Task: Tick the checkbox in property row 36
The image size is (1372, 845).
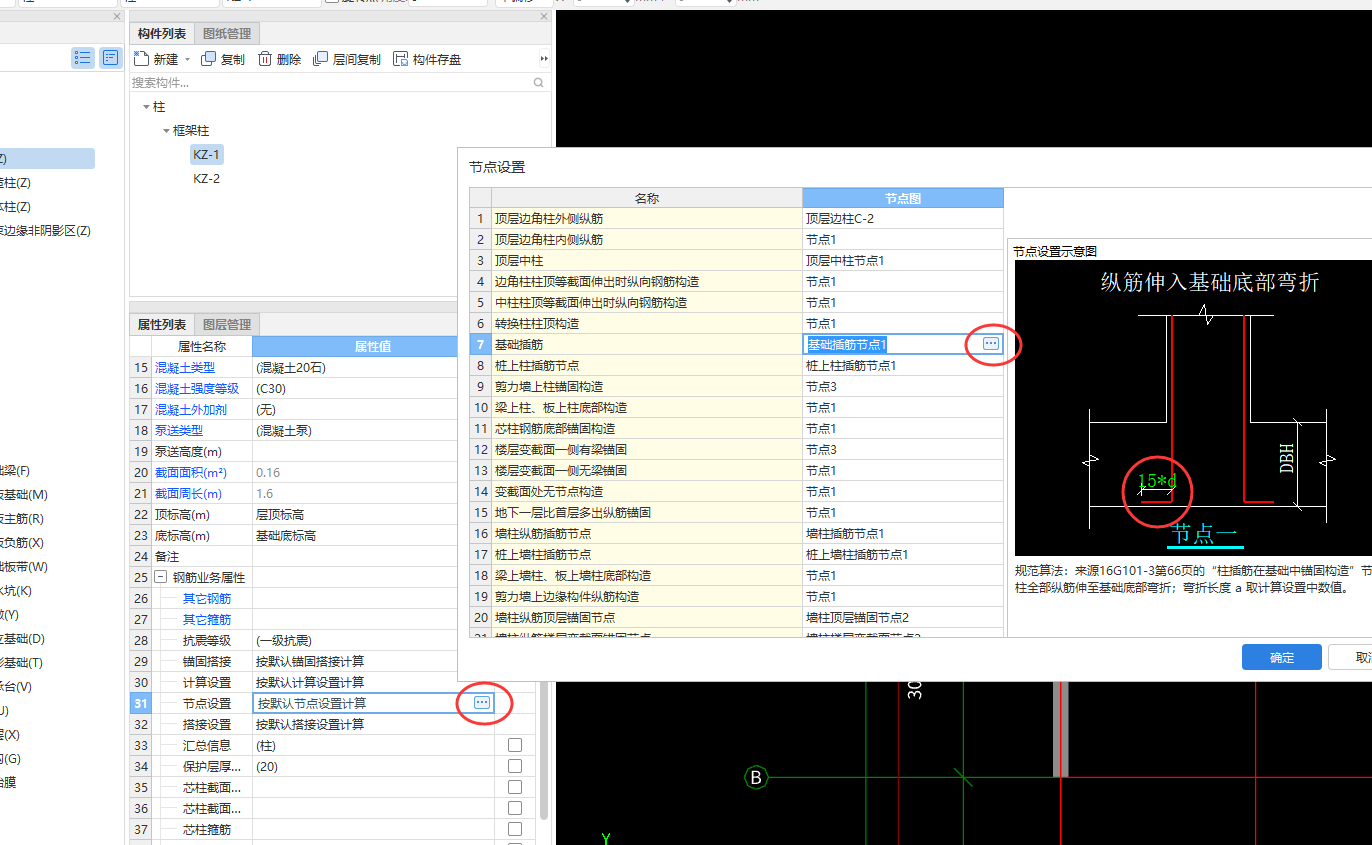Action: pos(515,808)
